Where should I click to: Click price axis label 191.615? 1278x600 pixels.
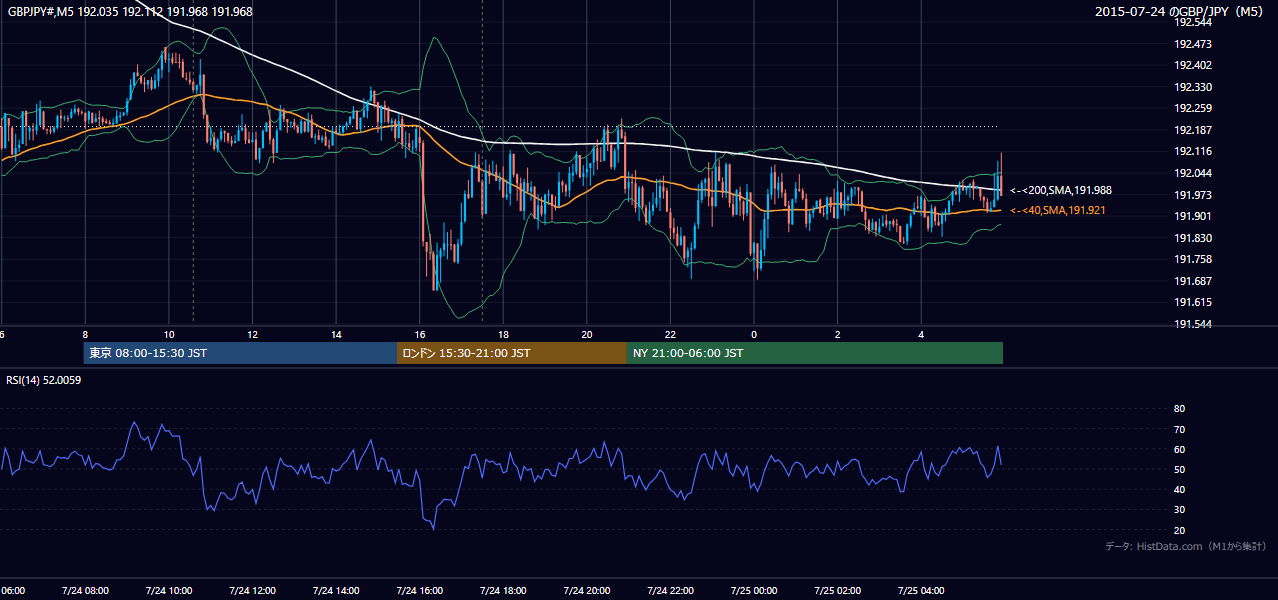(1192, 302)
